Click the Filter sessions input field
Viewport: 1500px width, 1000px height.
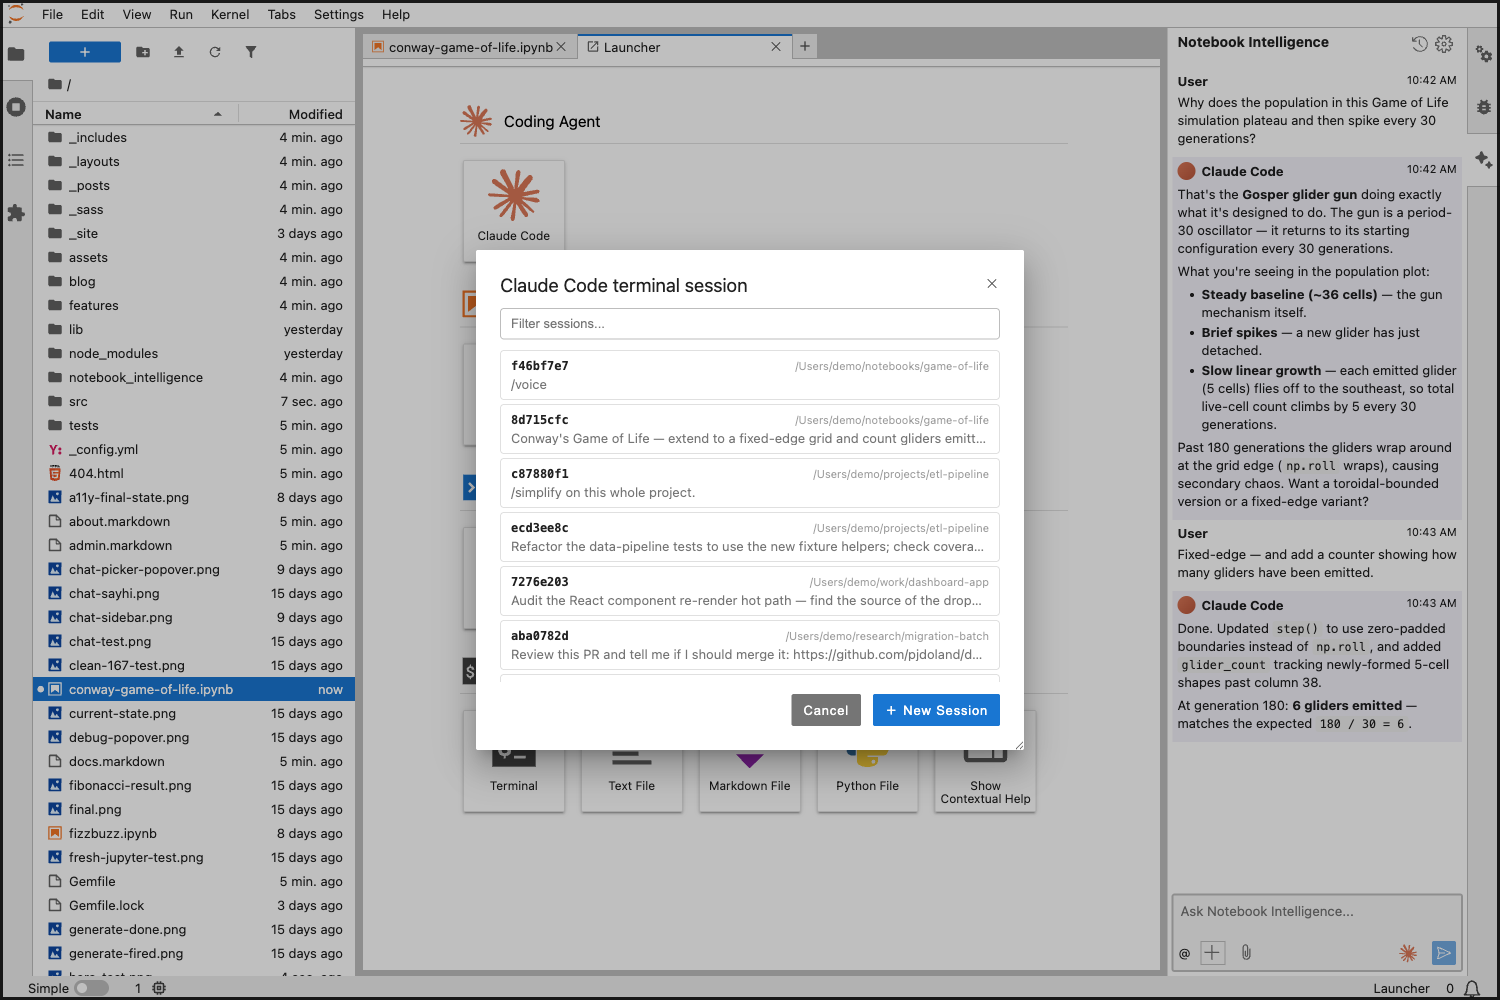tap(750, 324)
